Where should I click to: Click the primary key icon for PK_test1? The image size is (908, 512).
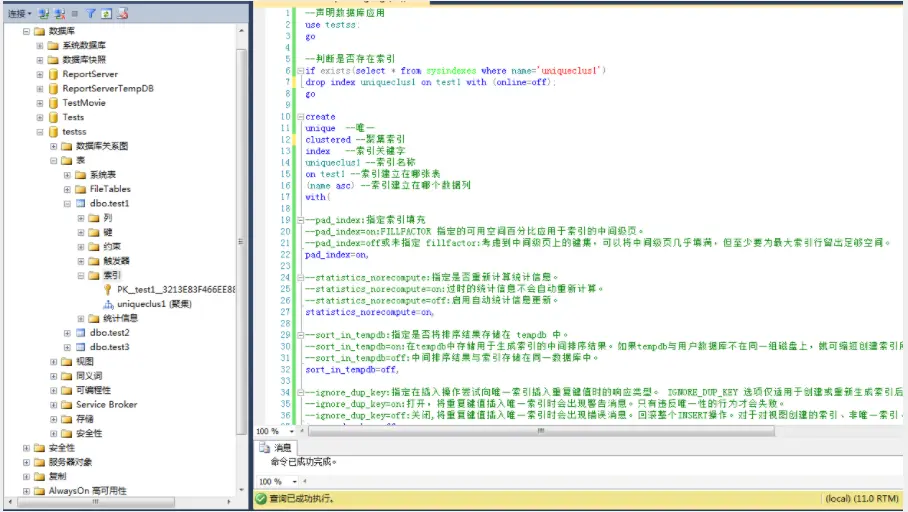108,290
